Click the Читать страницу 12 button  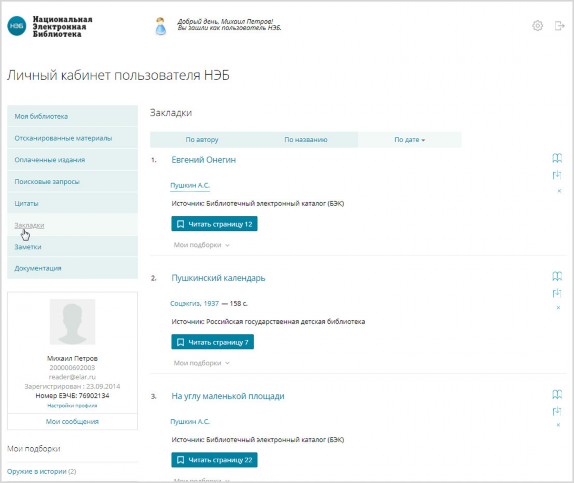(214, 224)
